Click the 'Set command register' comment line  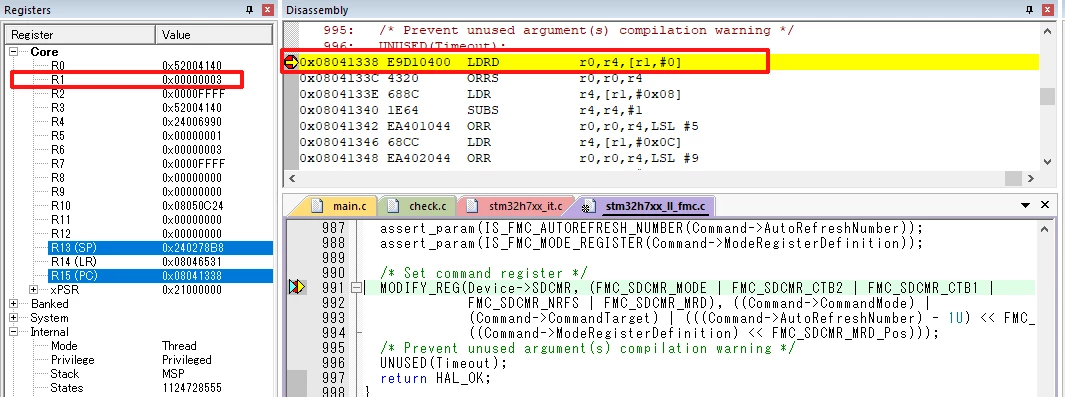click(x=484, y=273)
